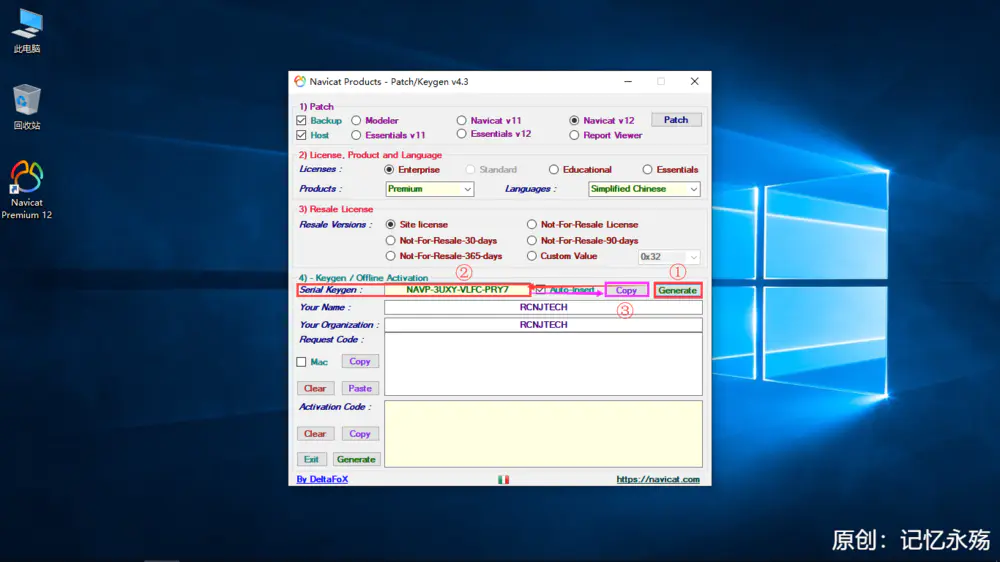Click Copy beside the Auto-insert checkbox
The width and height of the screenshot is (1000, 562).
626,290
